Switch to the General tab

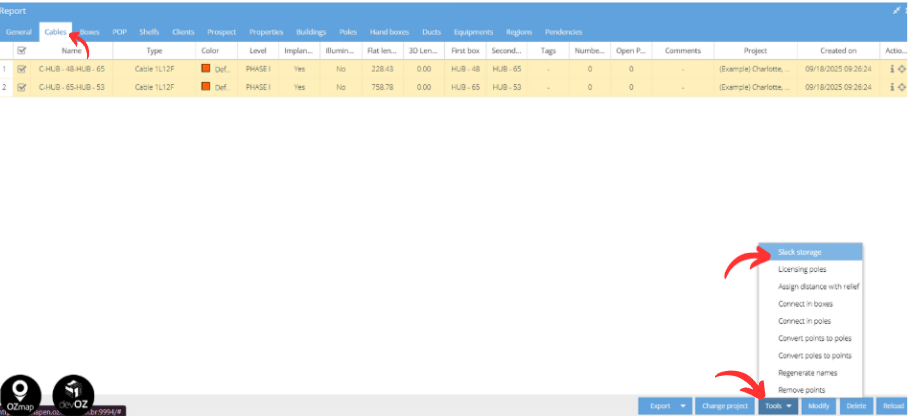pyautogui.click(x=19, y=32)
